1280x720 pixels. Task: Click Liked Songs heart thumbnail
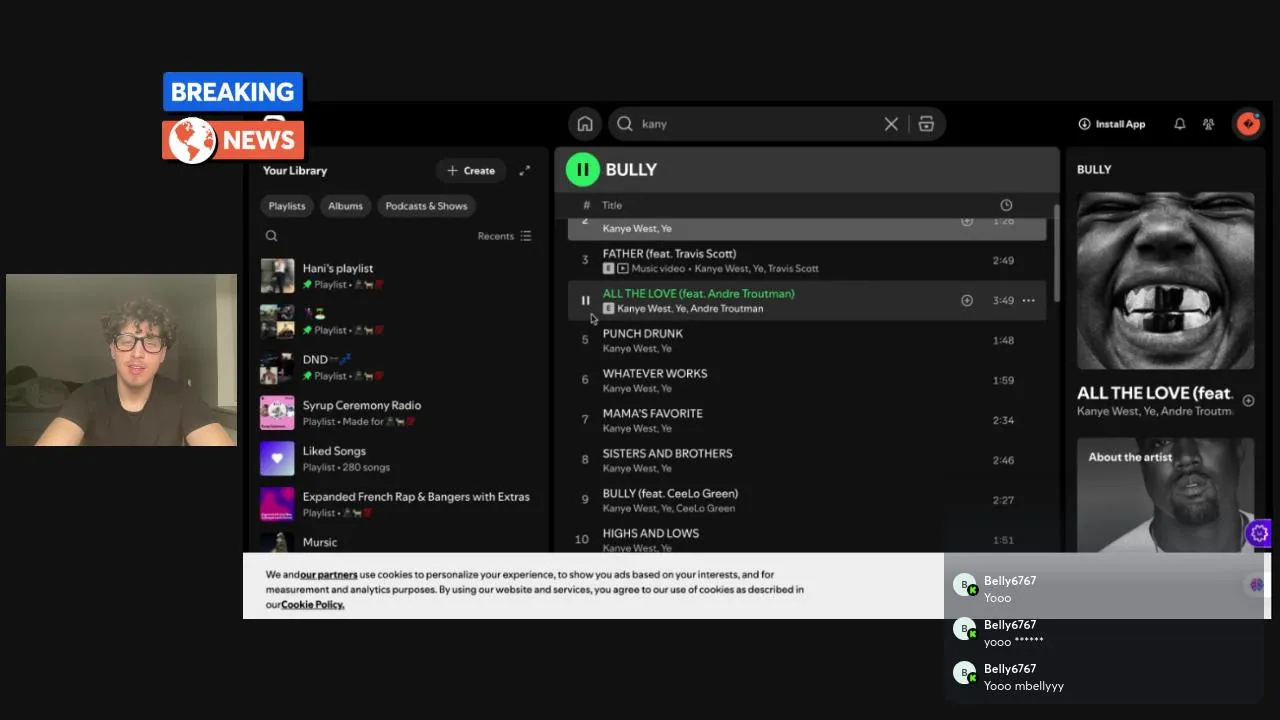coord(277,459)
